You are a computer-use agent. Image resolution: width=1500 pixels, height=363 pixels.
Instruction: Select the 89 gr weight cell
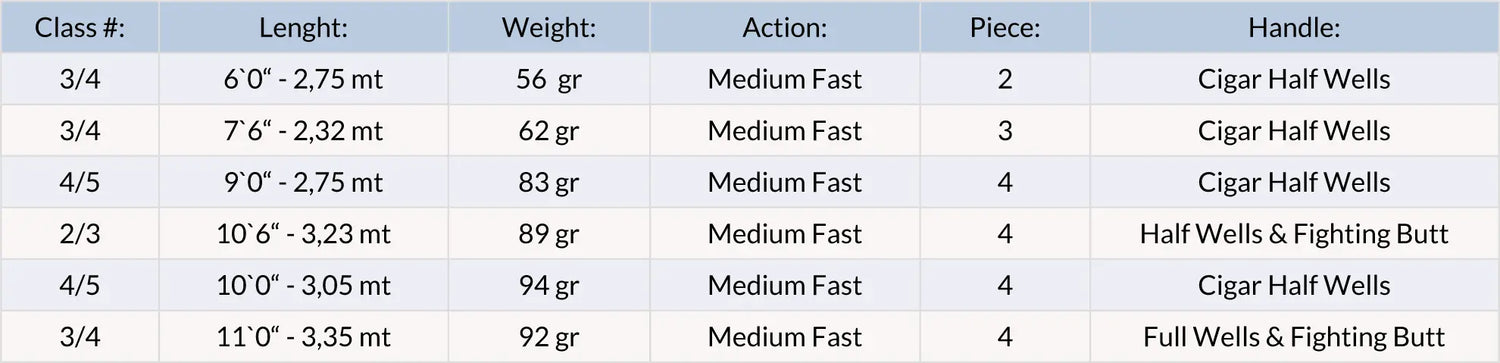pos(549,234)
